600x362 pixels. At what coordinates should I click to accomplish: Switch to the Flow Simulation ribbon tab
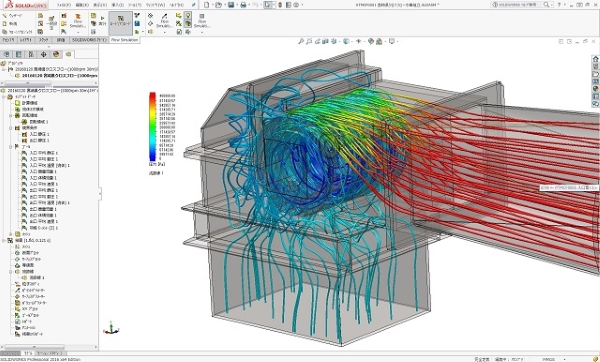[124, 40]
